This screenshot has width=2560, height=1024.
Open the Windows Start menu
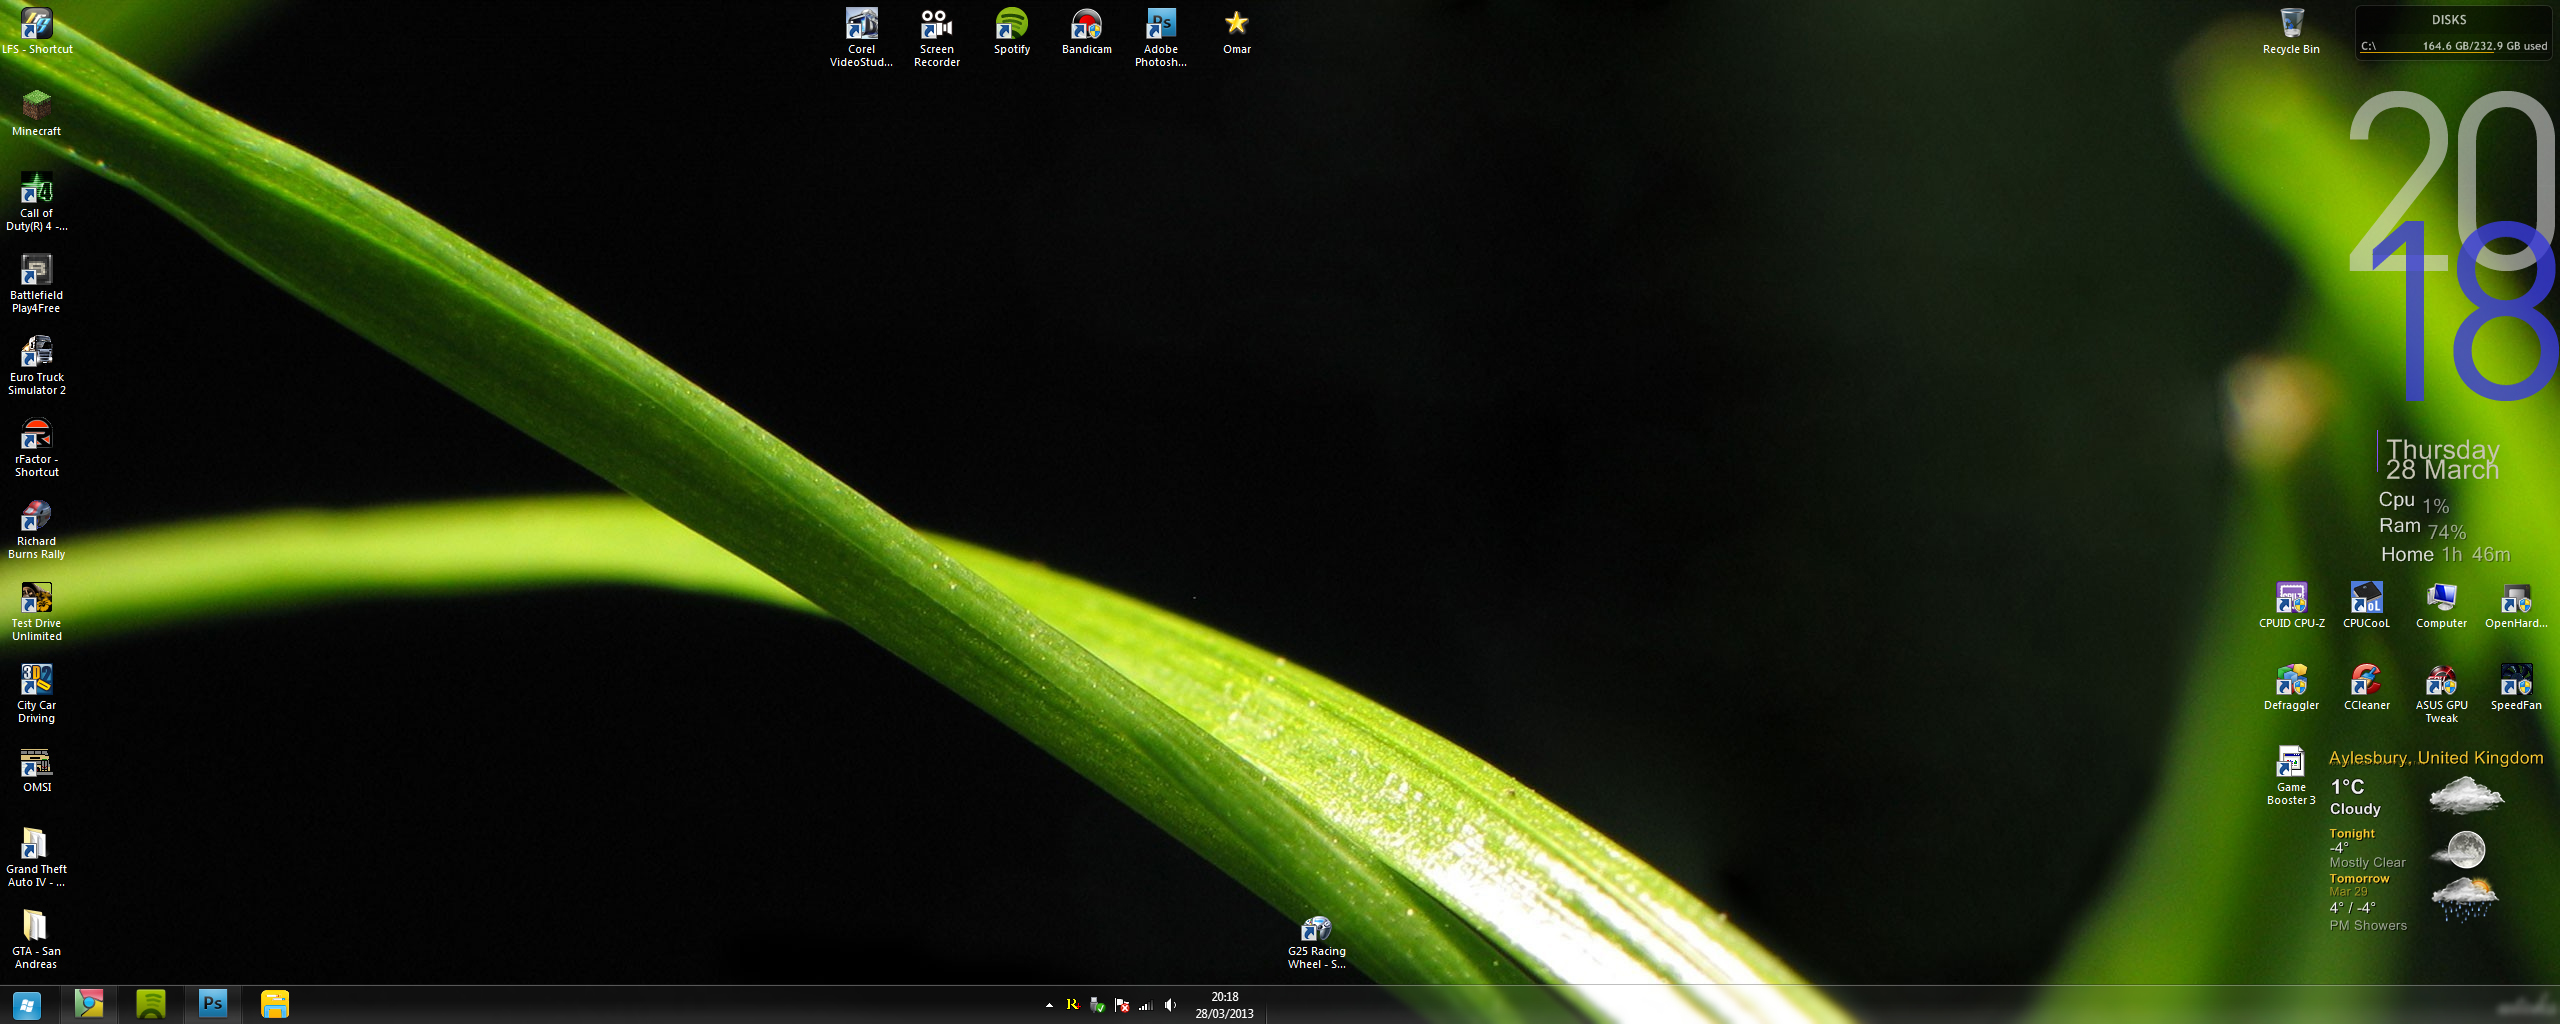pyautogui.click(x=27, y=1005)
